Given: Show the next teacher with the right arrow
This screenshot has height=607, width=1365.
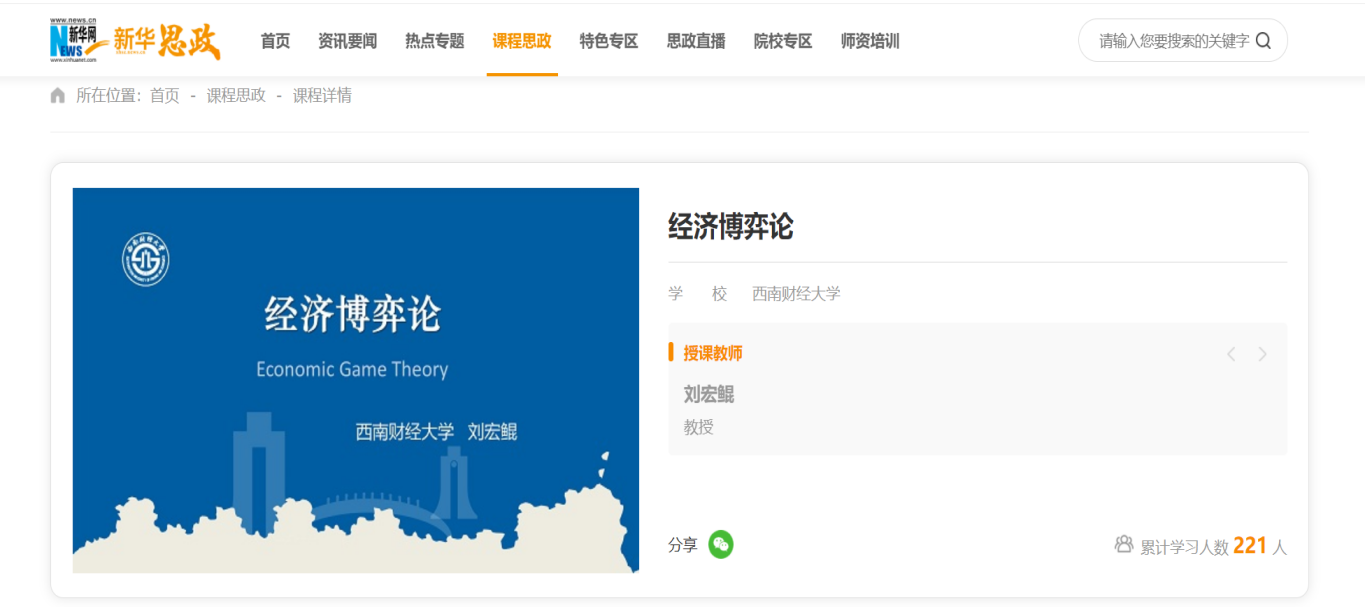Looking at the screenshot, I should pyautogui.click(x=1263, y=354).
